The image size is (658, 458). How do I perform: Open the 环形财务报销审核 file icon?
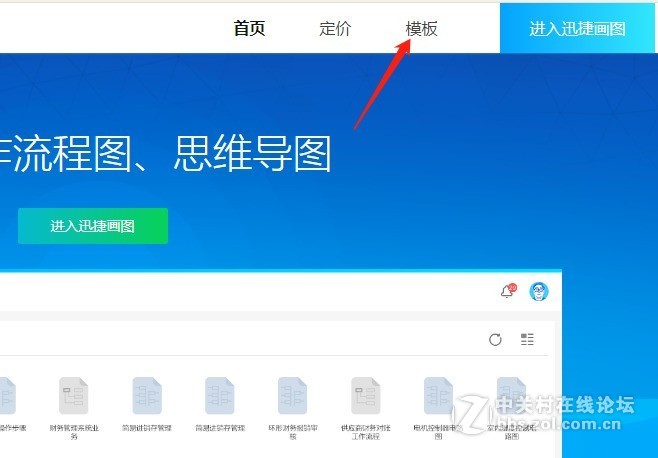click(x=292, y=395)
